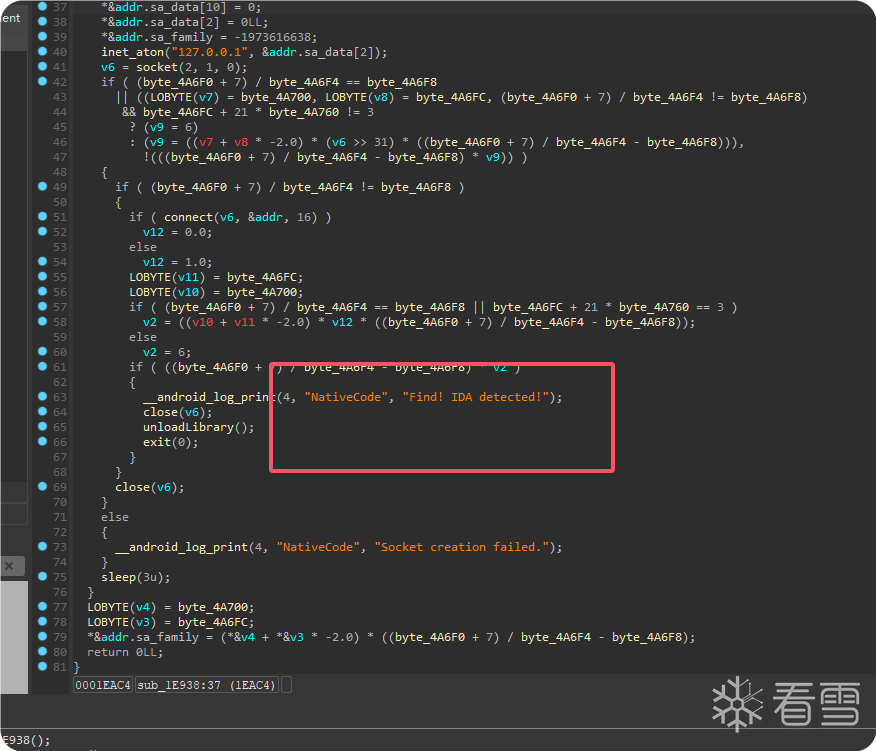This screenshot has width=876, height=751.
Task: Click the exit(0) call
Action: click(170, 442)
